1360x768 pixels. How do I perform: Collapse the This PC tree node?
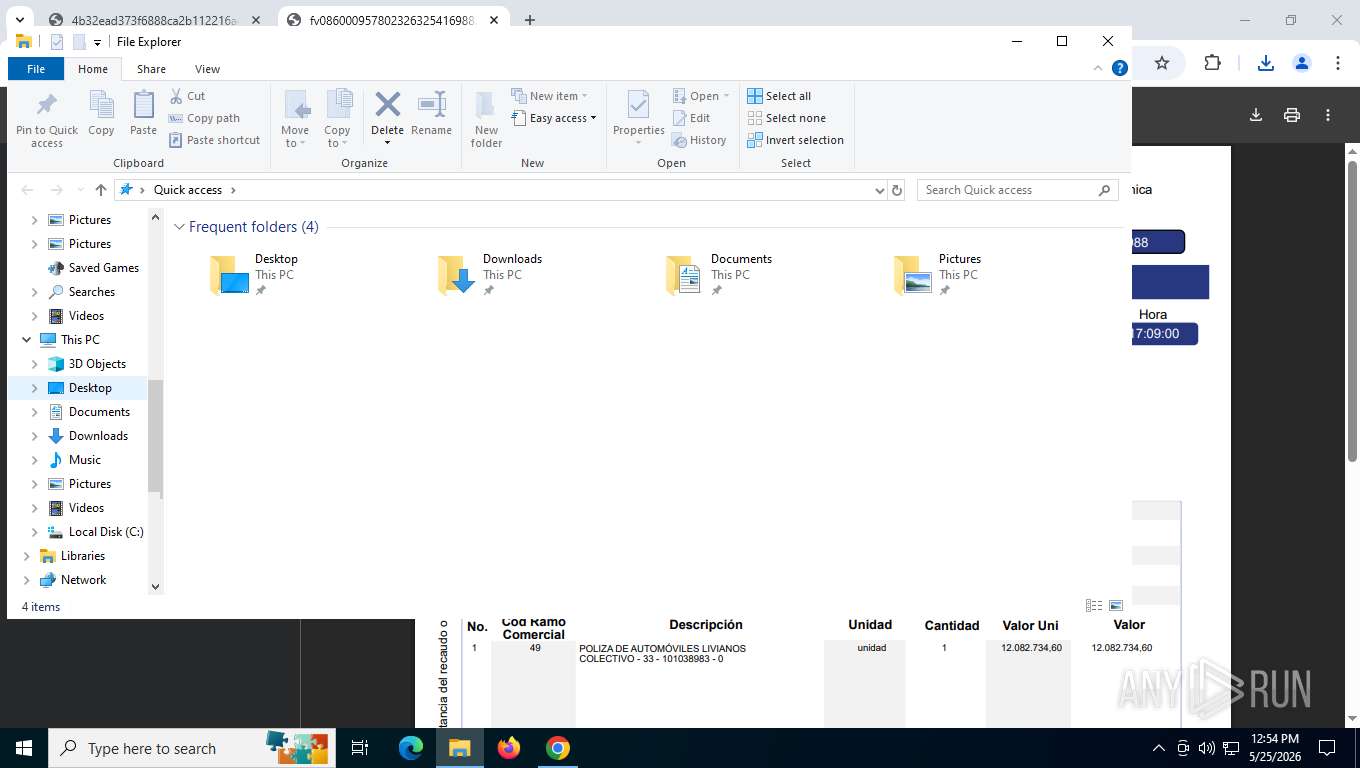(27, 340)
